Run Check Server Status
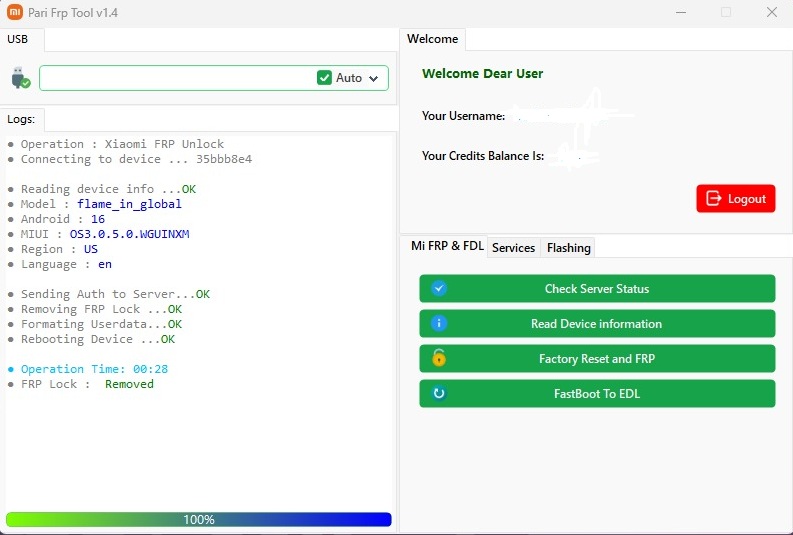Screen dimensions: 793x535 [597, 288]
